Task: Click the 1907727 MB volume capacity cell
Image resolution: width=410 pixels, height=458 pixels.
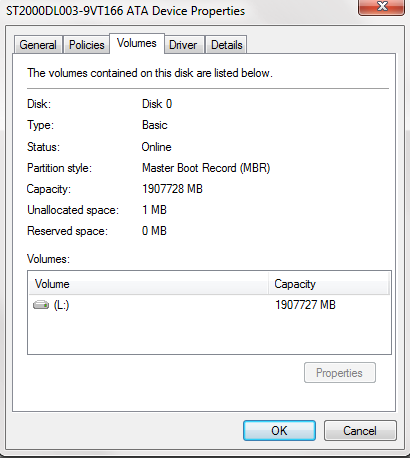Action: tap(305, 305)
